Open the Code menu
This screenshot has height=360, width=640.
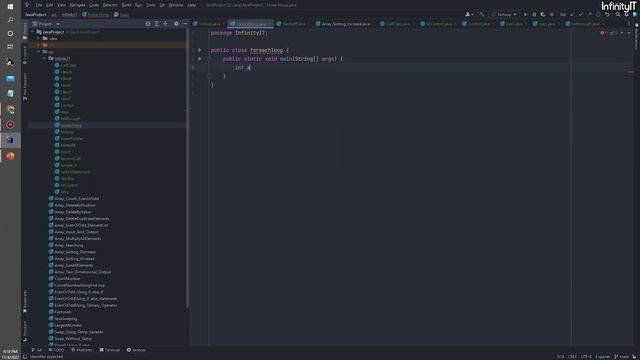click(x=94, y=5)
